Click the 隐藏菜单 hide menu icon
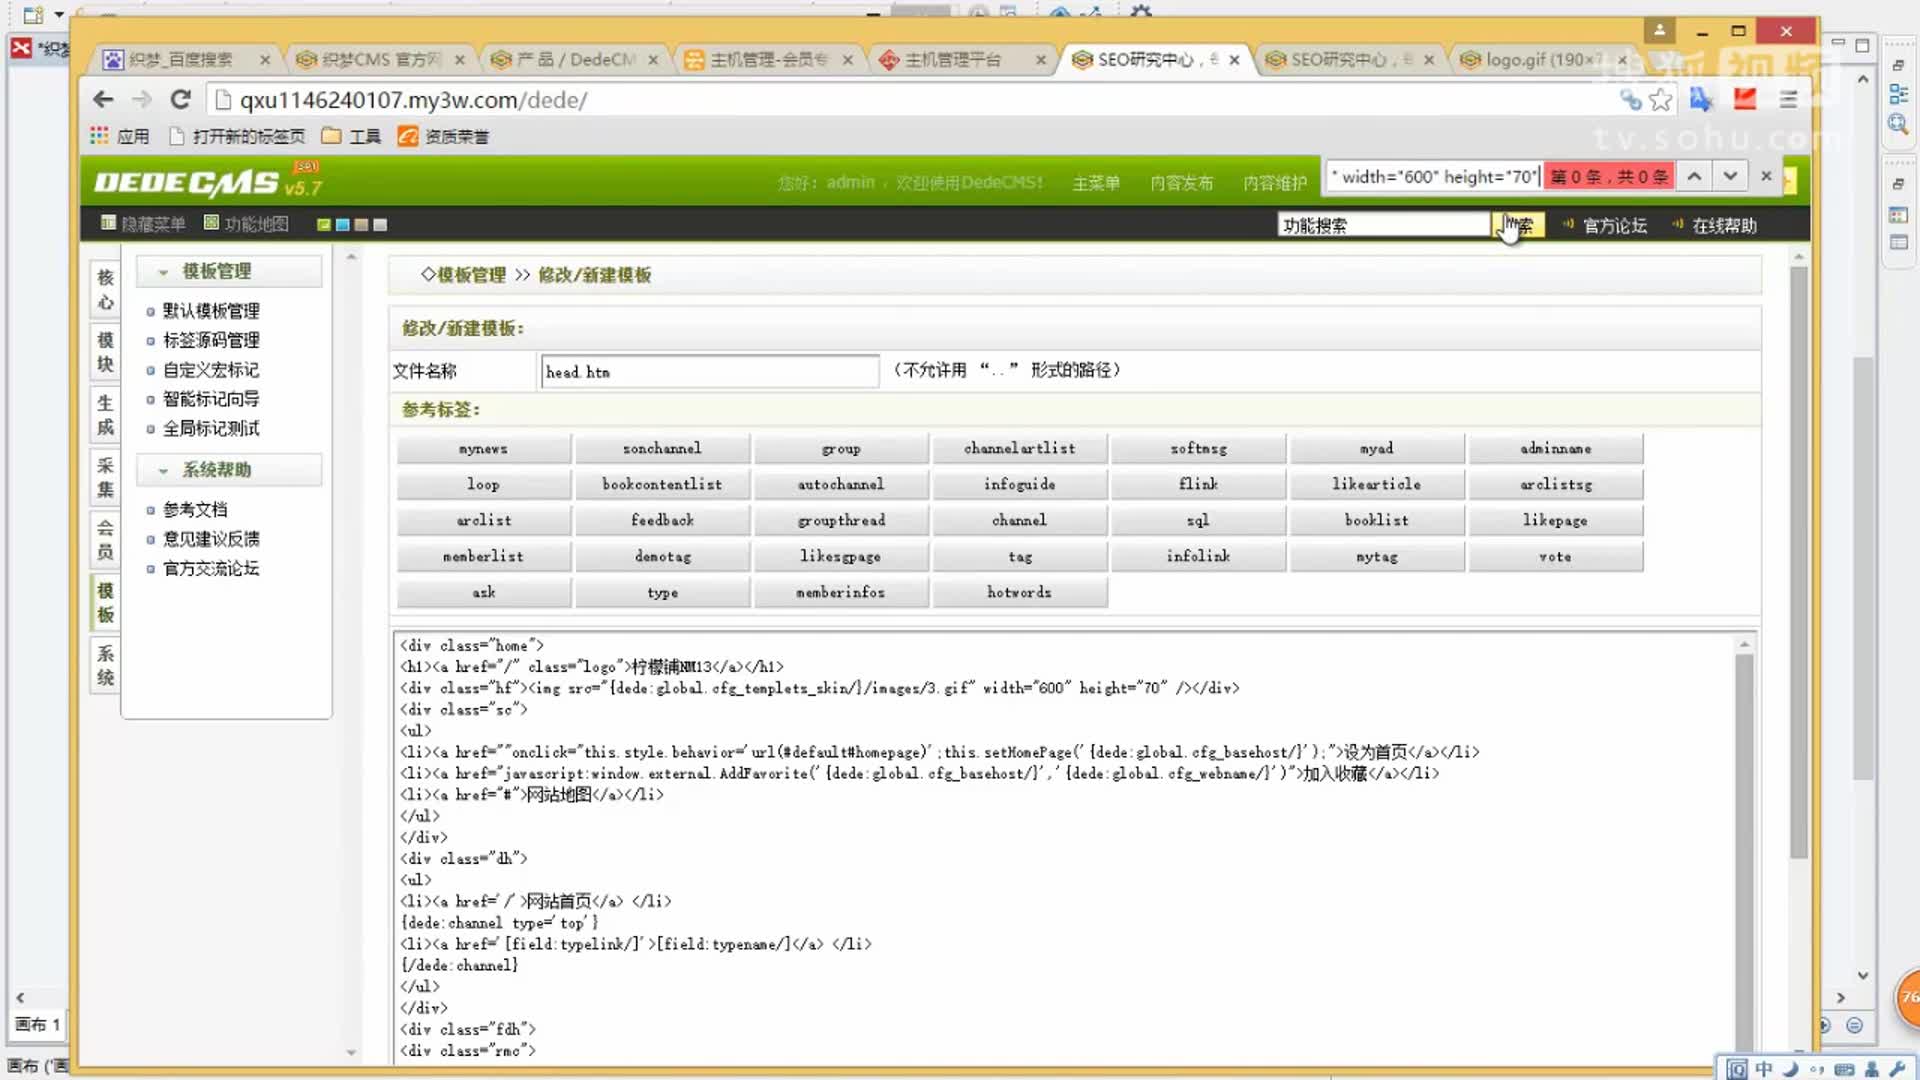The width and height of the screenshot is (1920, 1080). (x=108, y=223)
